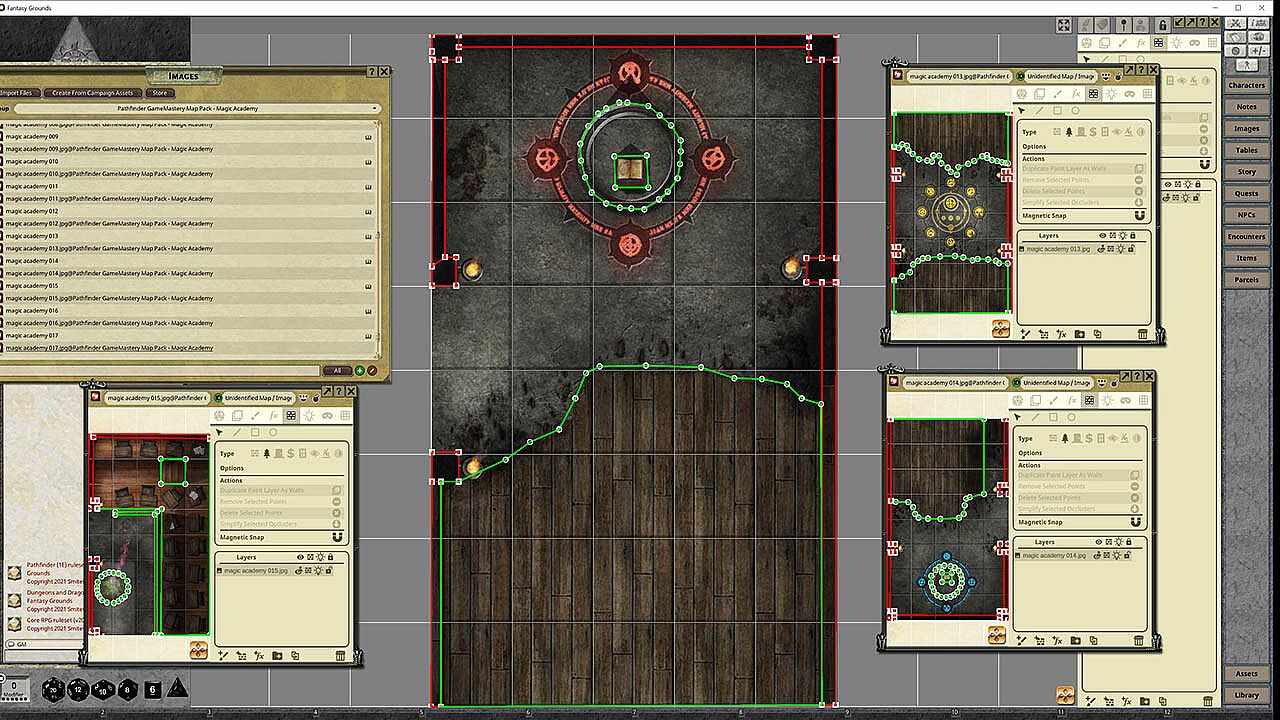Open the Notes sidebar button
The width and height of the screenshot is (1280, 720).
tap(1246, 107)
